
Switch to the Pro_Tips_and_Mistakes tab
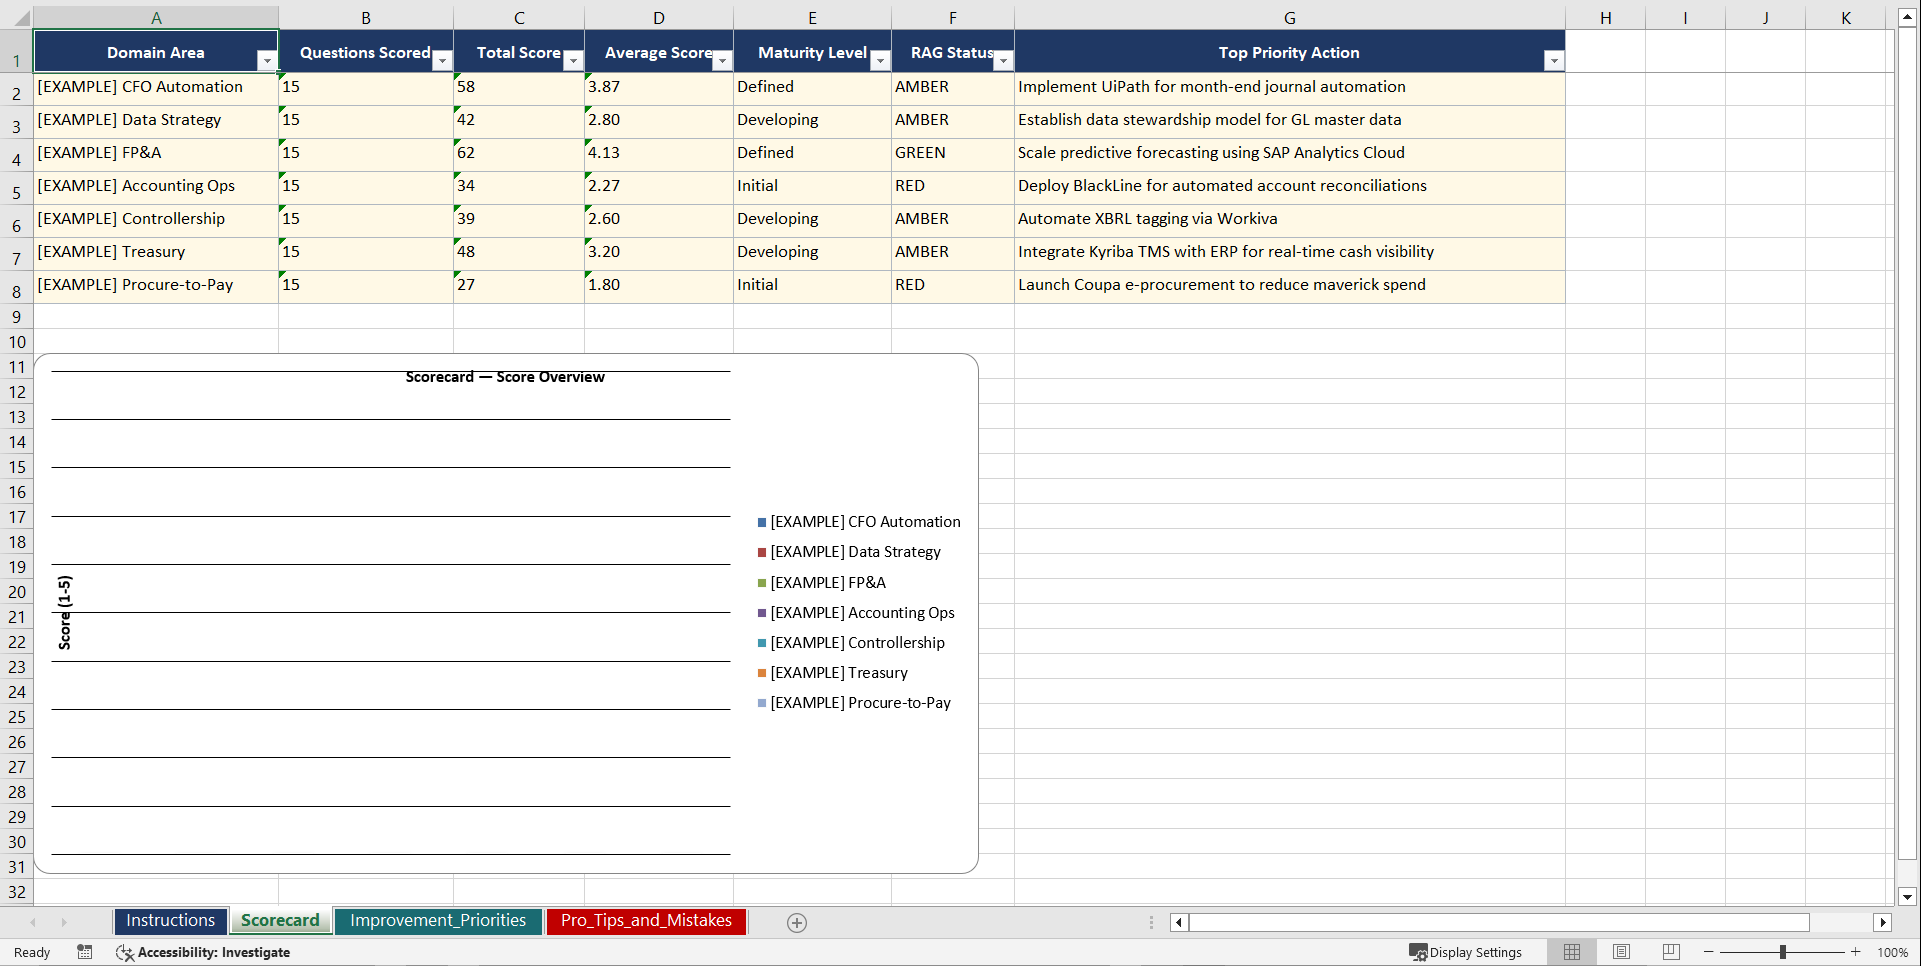[646, 920]
